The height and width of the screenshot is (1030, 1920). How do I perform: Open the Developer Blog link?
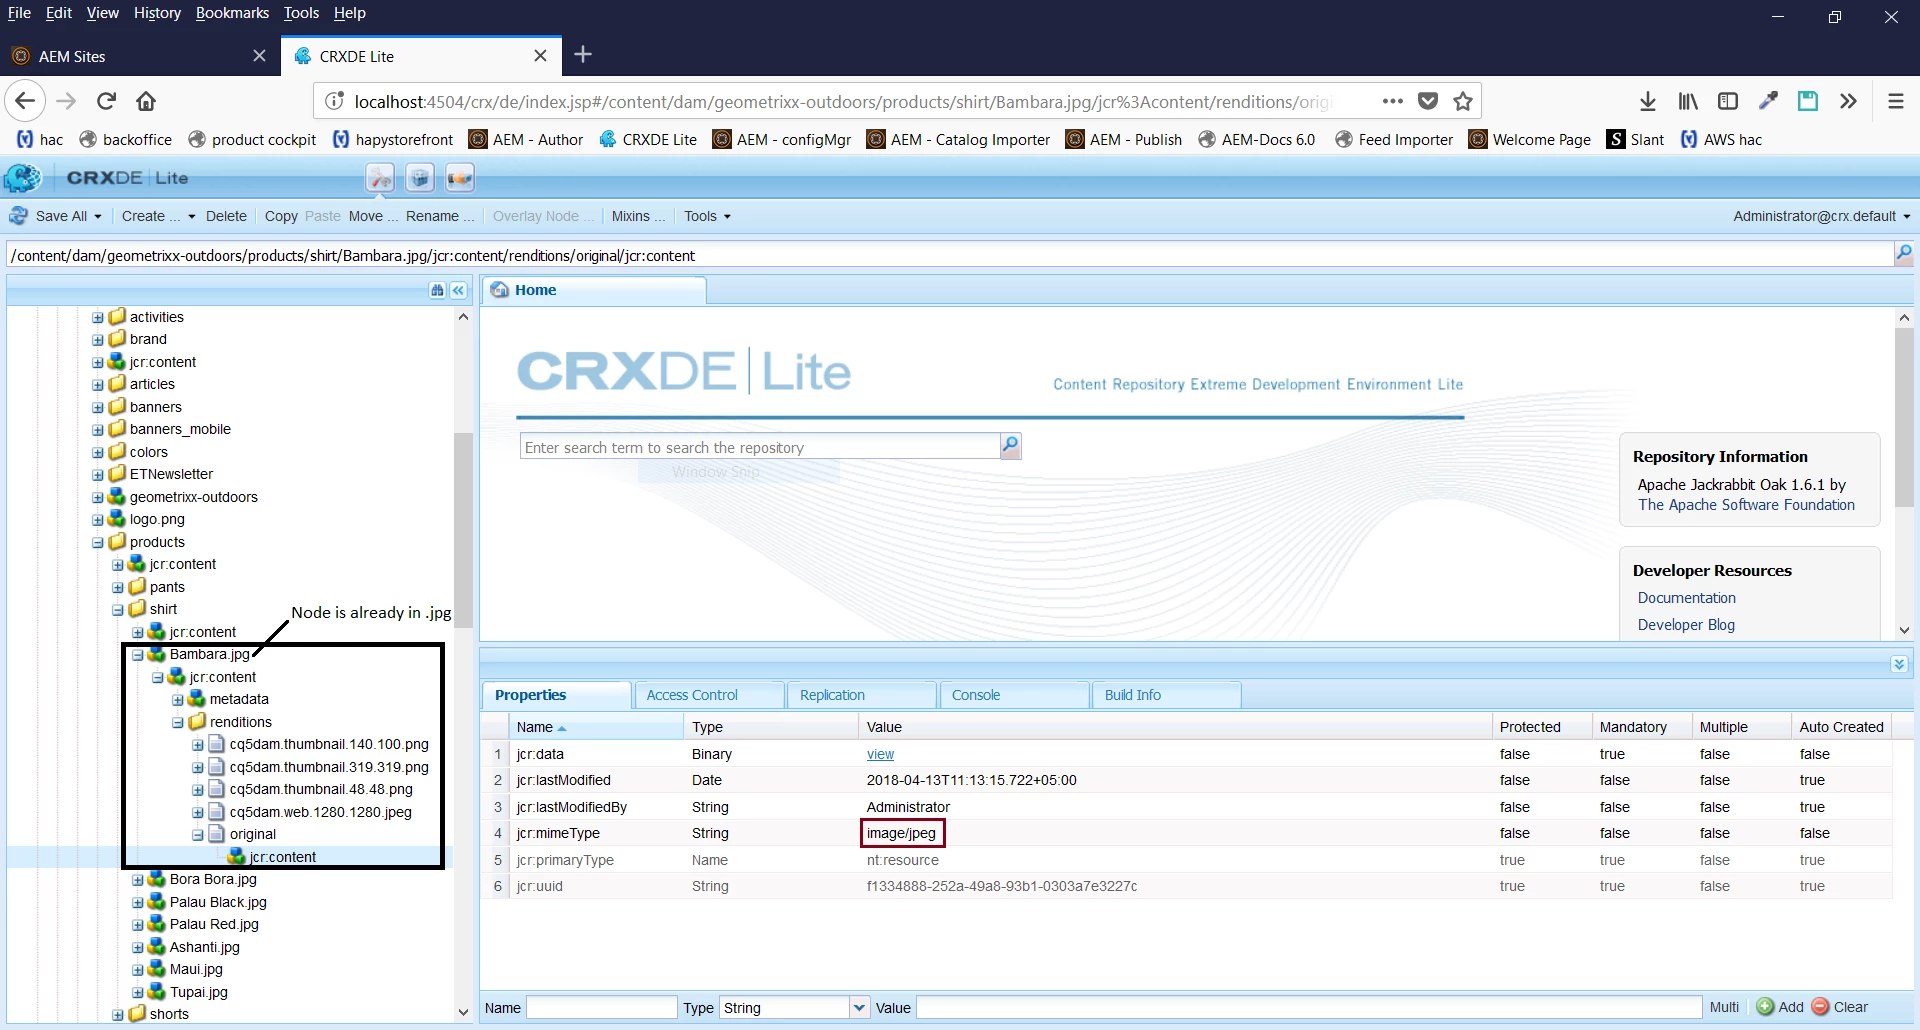tap(1686, 625)
